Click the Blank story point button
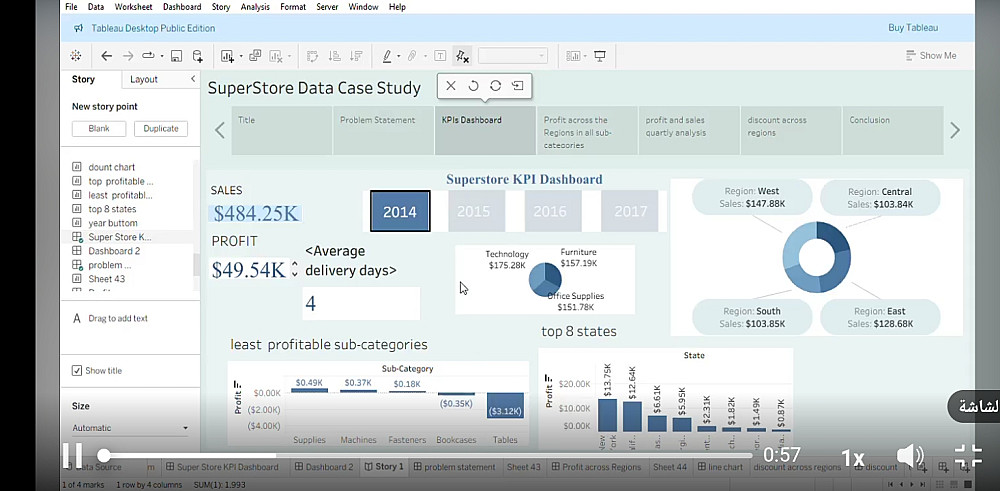This screenshot has width=1000, height=491. coord(99,128)
